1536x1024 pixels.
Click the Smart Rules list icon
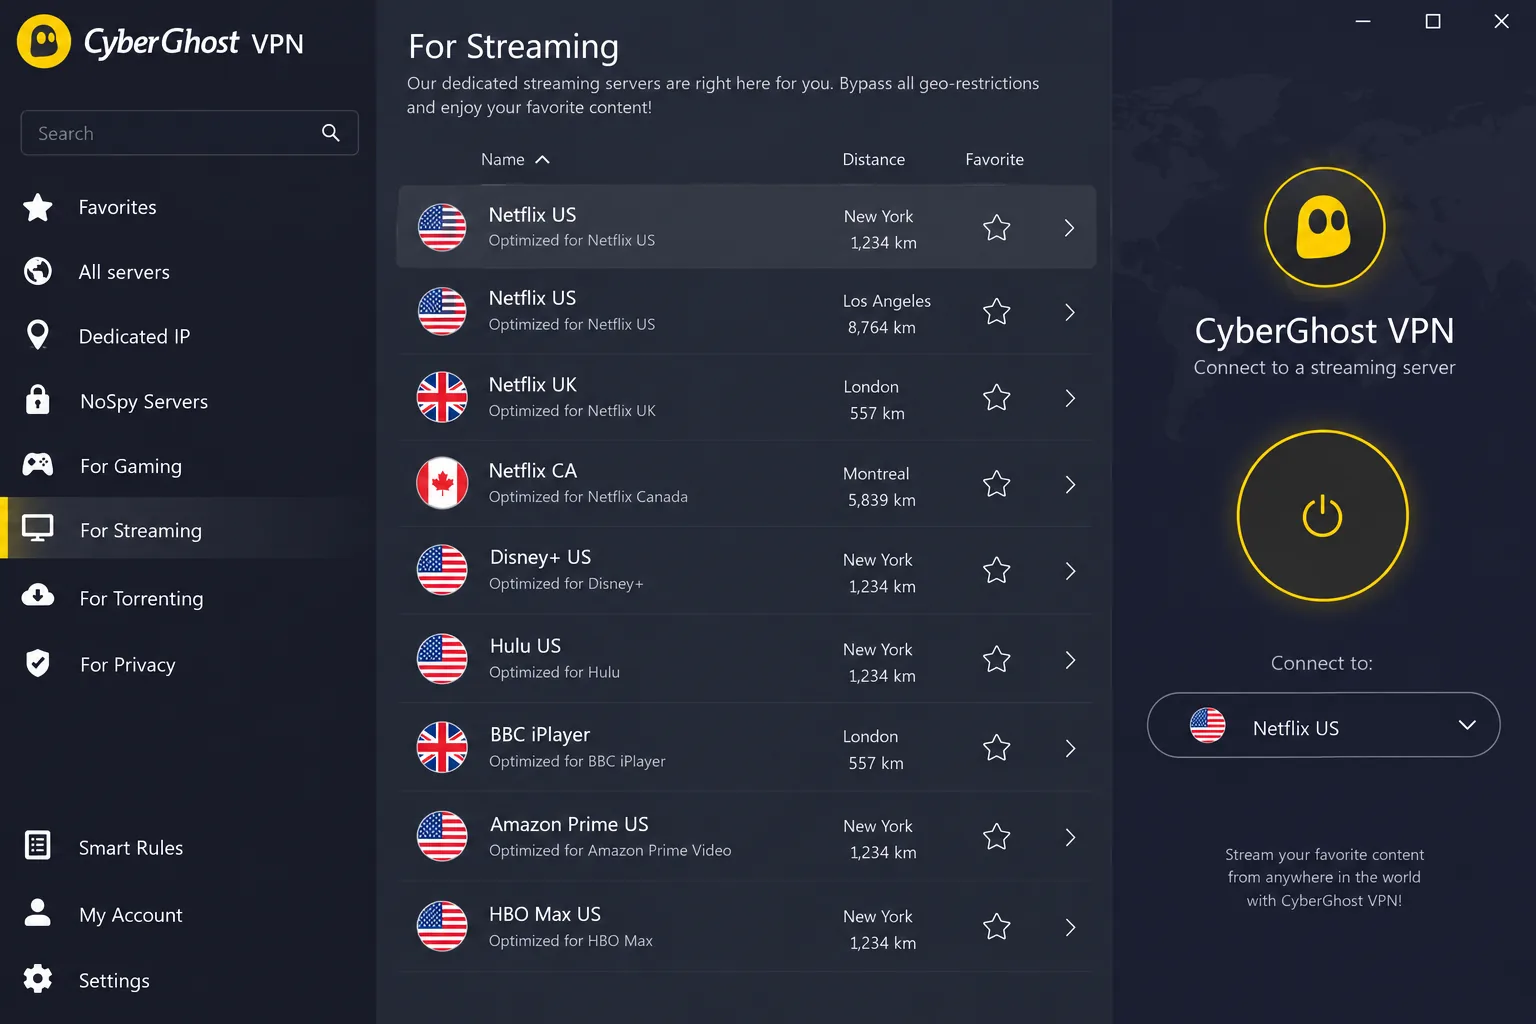38,846
